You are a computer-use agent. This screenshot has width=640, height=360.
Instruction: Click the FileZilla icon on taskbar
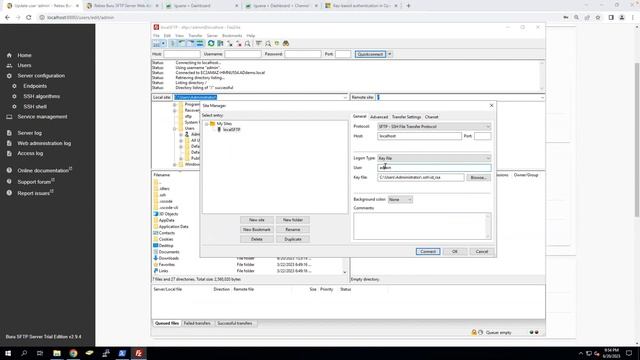(138, 353)
